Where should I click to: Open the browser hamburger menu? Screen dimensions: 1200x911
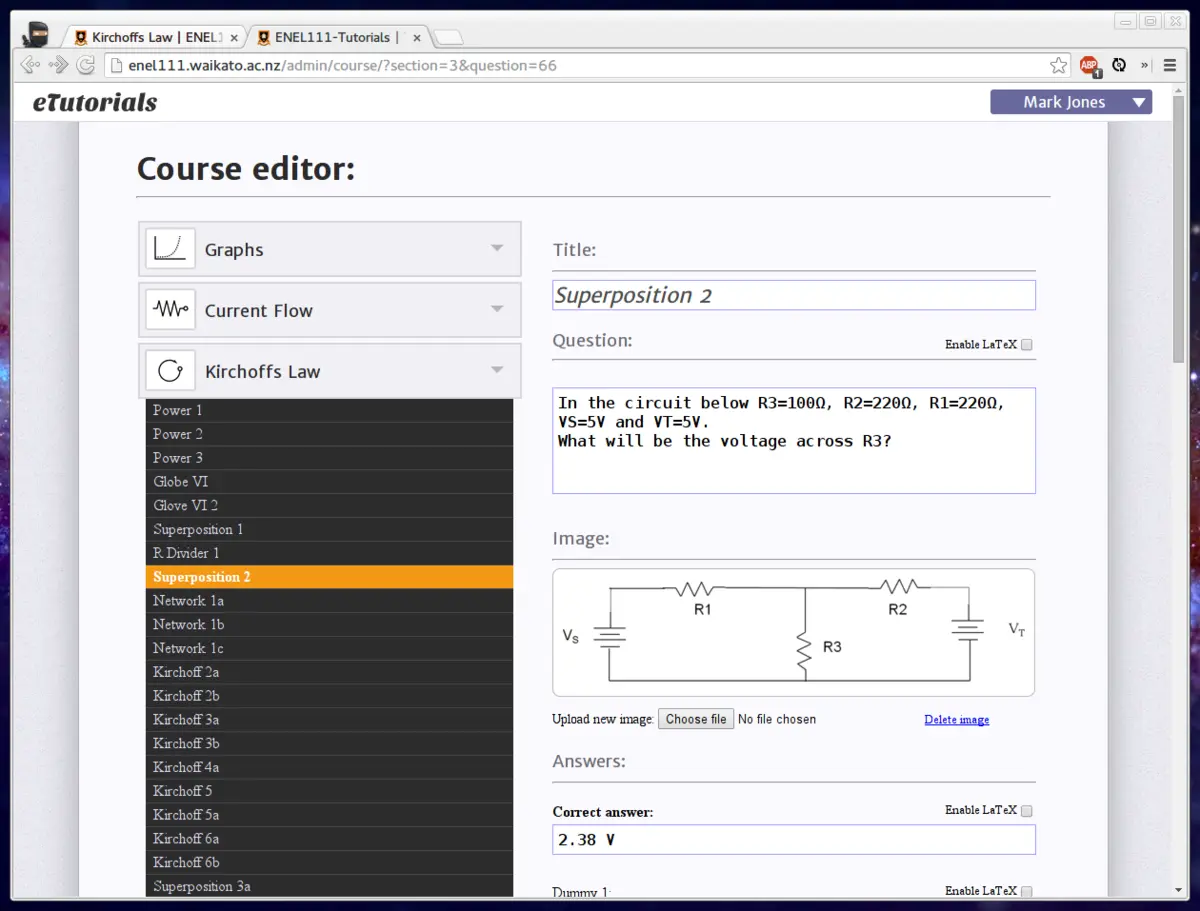click(x=1169, y=65)
